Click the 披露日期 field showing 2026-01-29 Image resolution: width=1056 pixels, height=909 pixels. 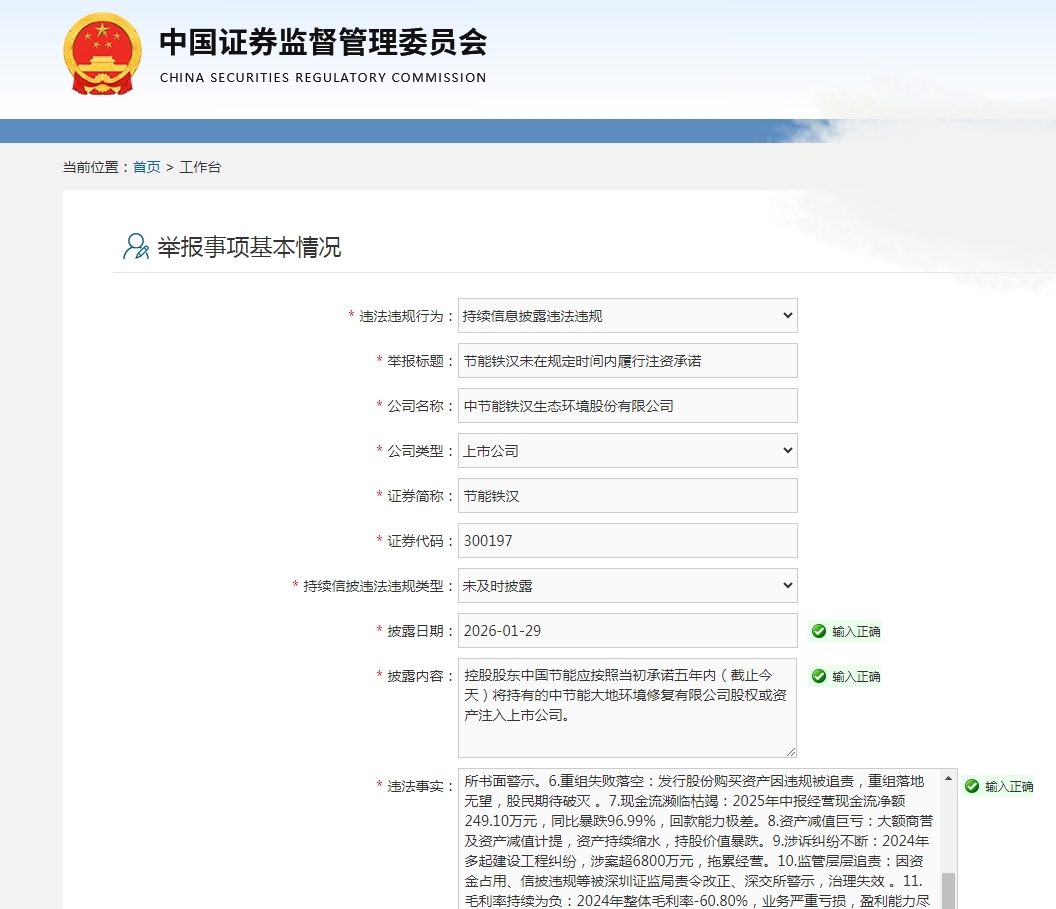pos(628,631)
